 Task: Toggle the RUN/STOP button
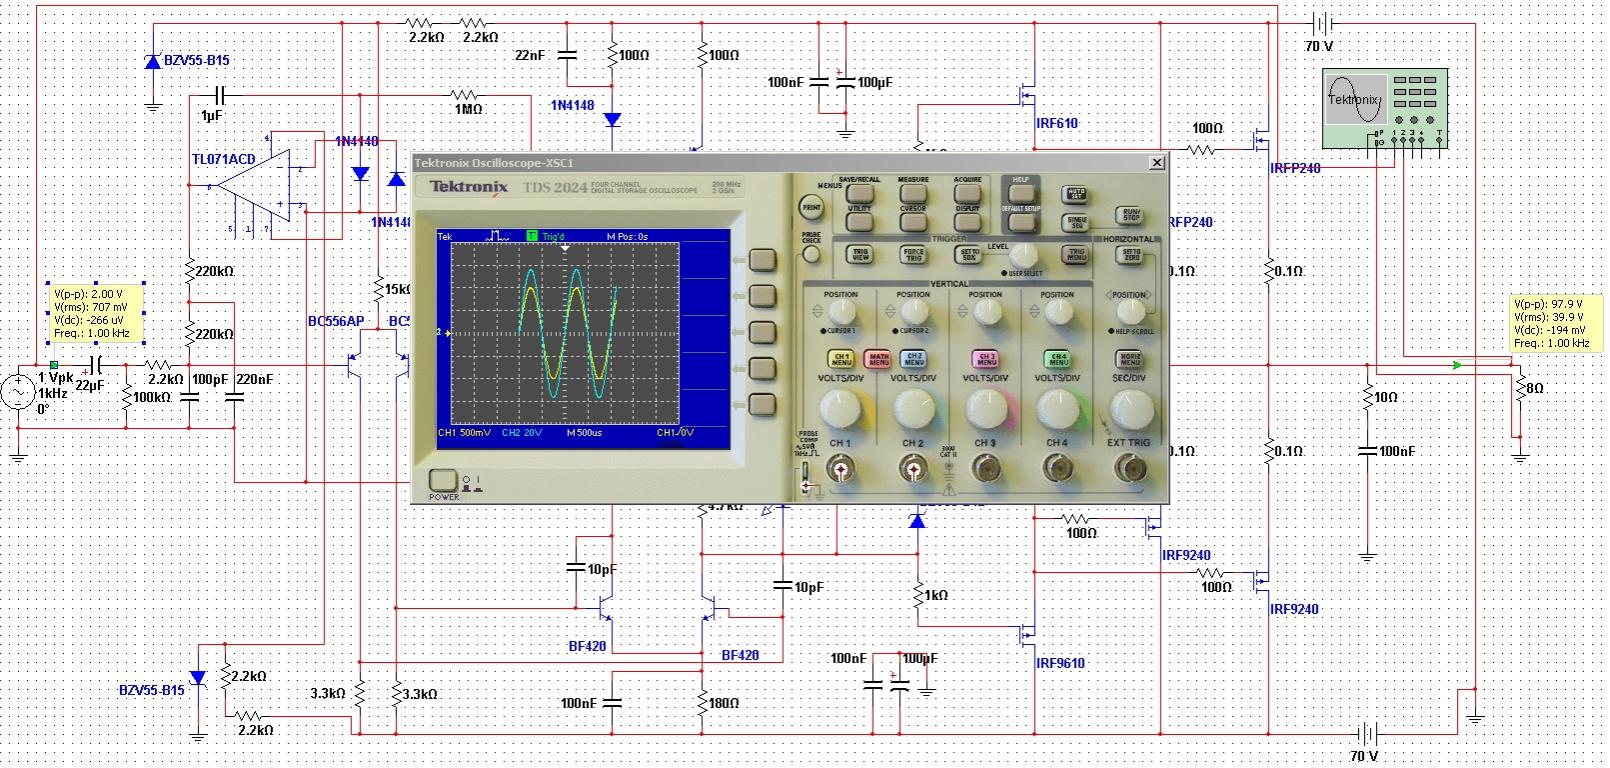(x=1130, y=215)
